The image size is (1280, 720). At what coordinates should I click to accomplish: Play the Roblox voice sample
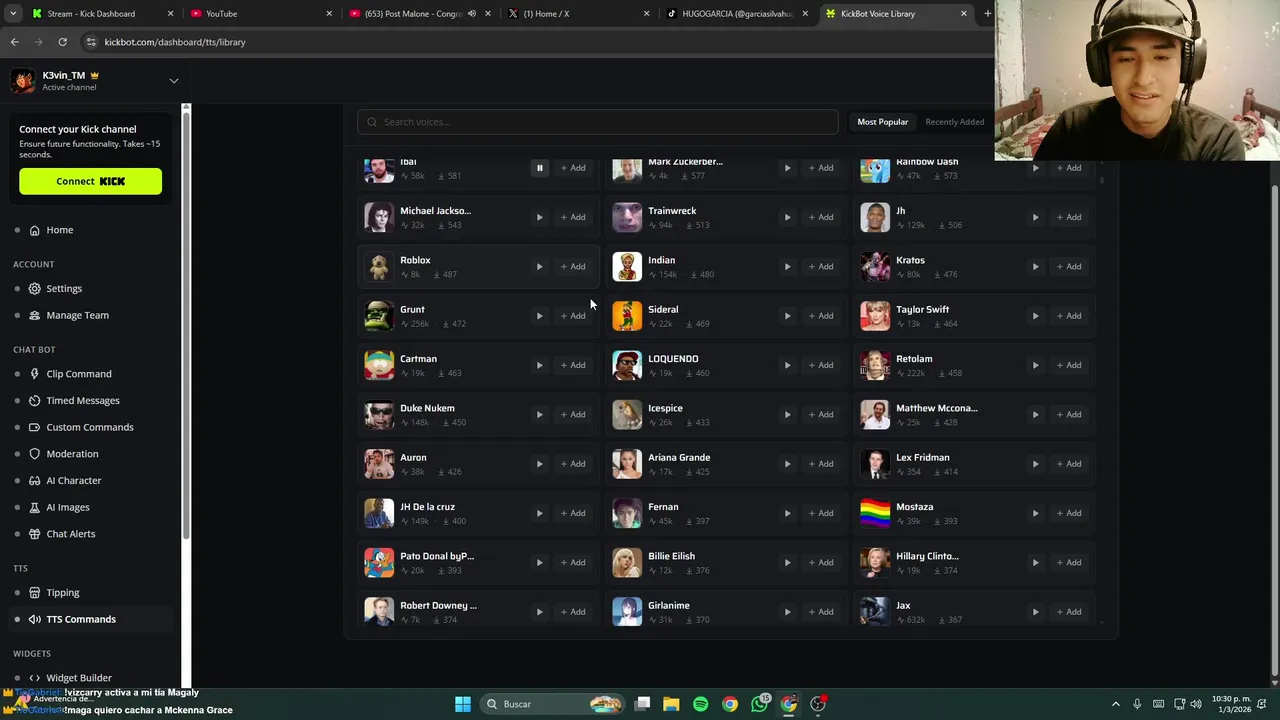pyautogui.click(x=539, y=267)
